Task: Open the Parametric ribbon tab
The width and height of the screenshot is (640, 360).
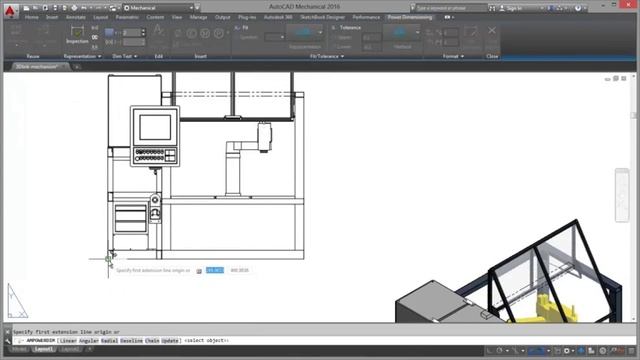Action: click(127, 17)
